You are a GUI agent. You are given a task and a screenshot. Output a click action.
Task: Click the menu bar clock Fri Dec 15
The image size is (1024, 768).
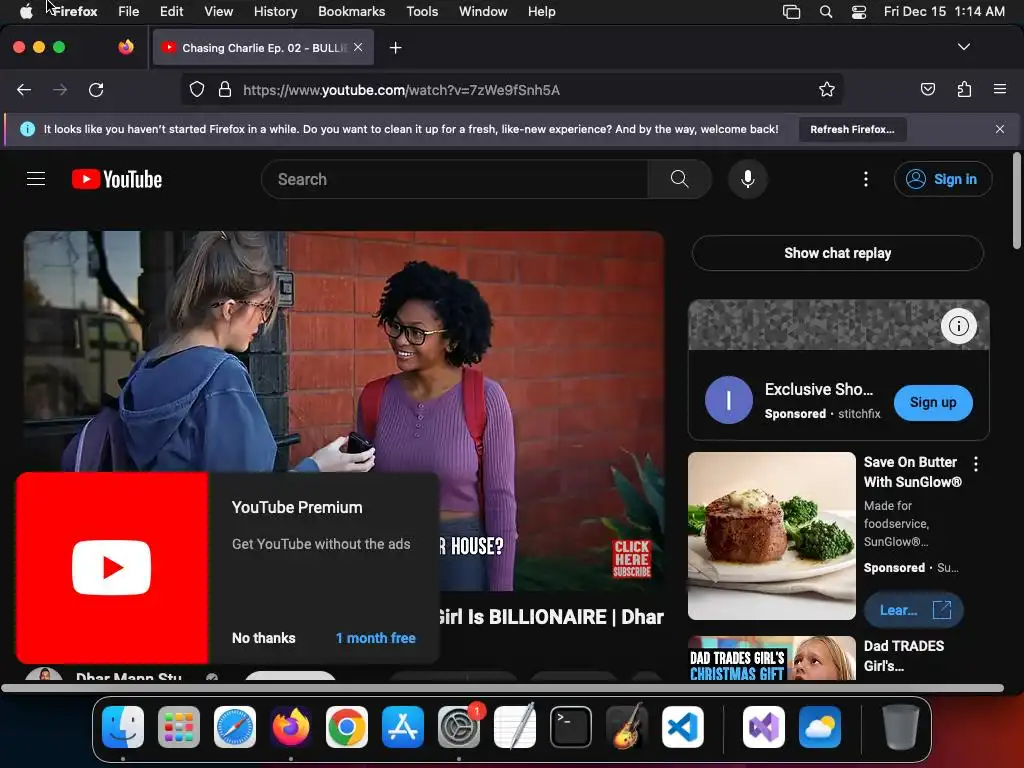[x=944, y=11]
